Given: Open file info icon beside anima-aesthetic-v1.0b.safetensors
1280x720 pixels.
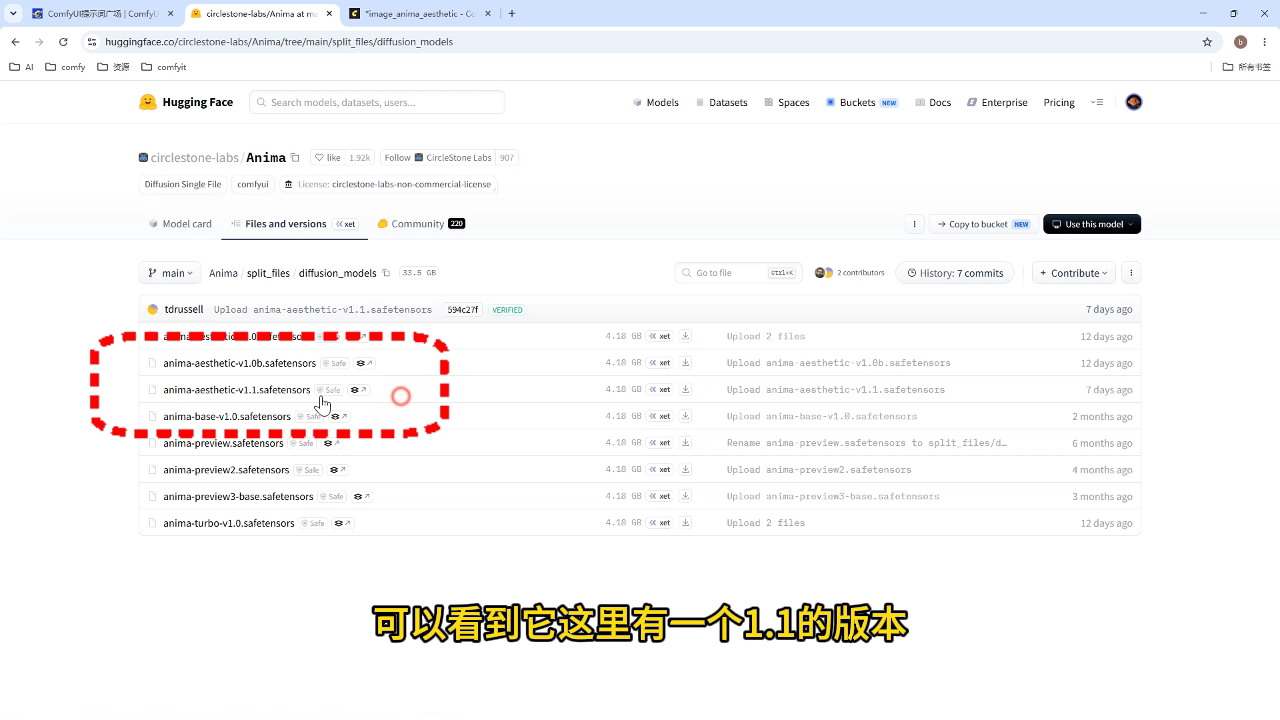Looking at the screenshot, I should coord(364,363).
